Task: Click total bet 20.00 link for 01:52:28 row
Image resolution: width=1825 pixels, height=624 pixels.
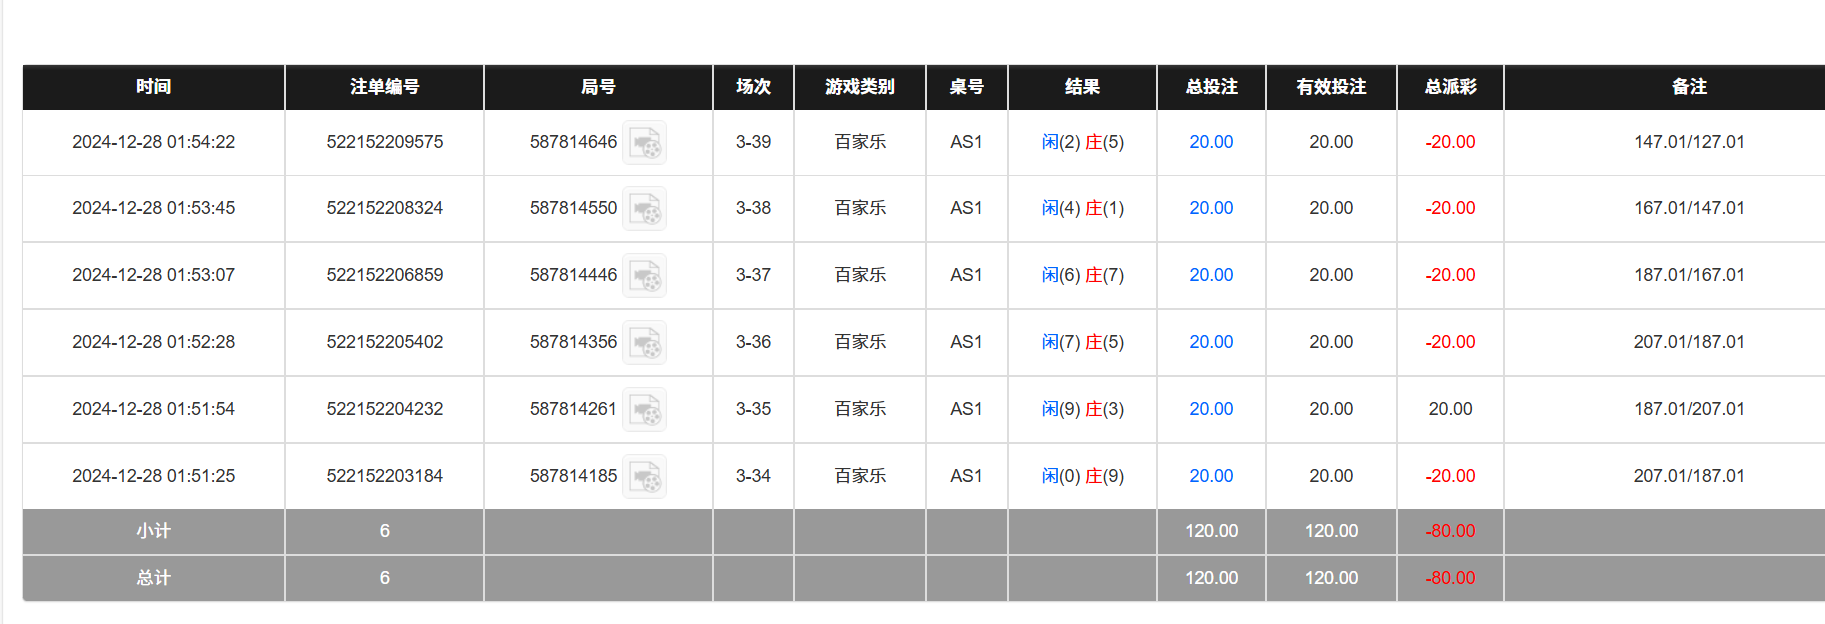Action: [x=1211, y=342]
